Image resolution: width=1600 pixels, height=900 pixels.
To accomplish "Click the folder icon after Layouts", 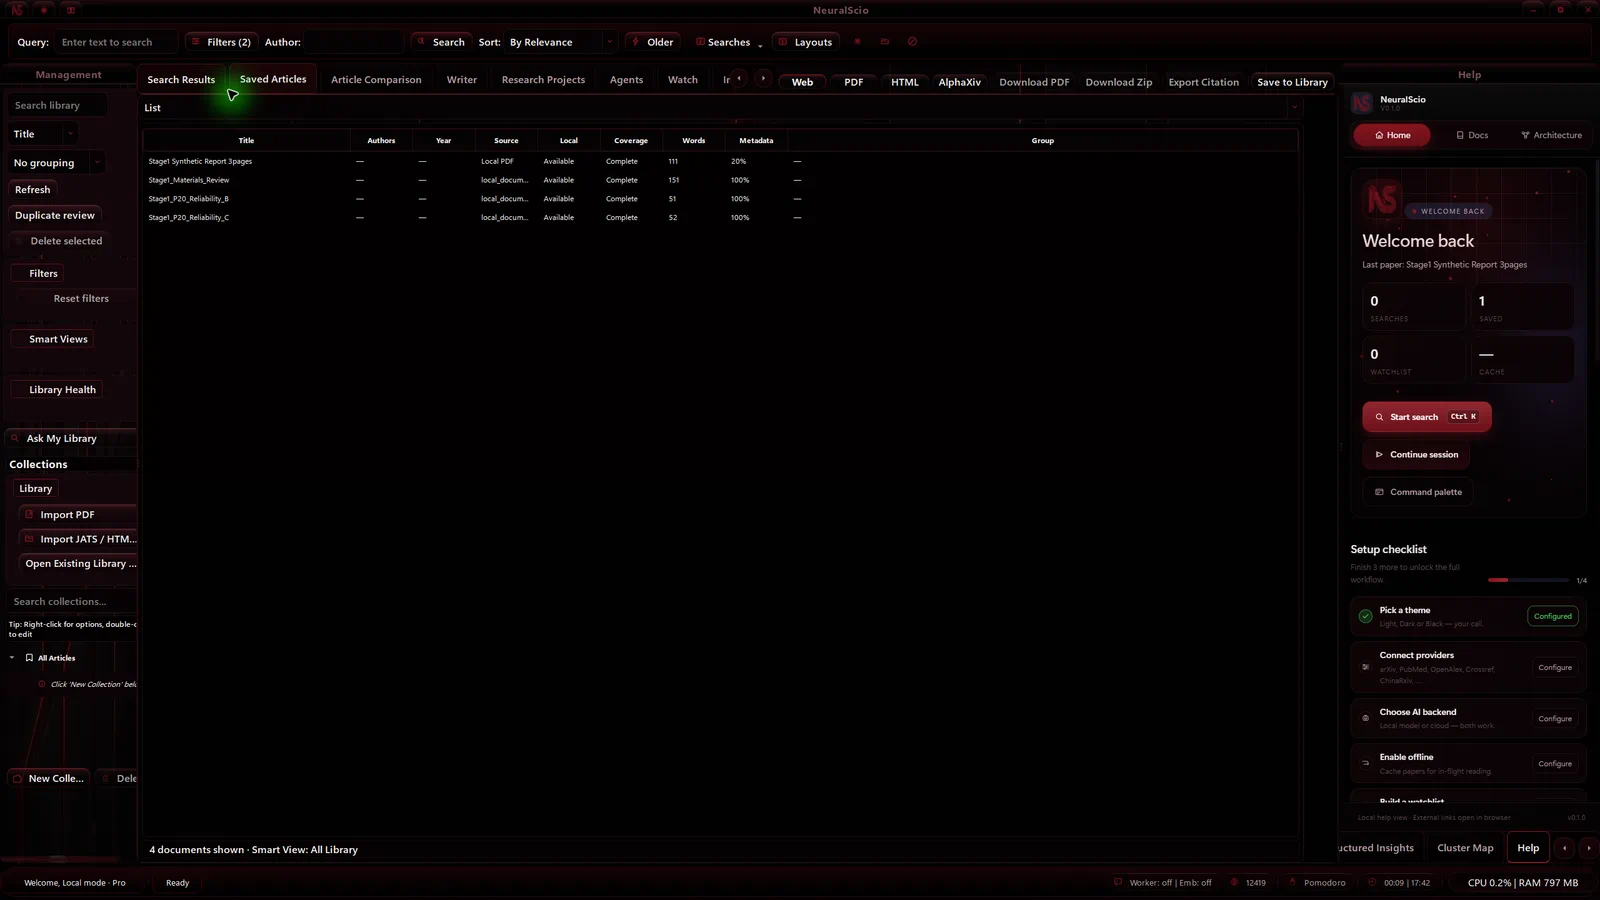I will [x=885, y=42].
